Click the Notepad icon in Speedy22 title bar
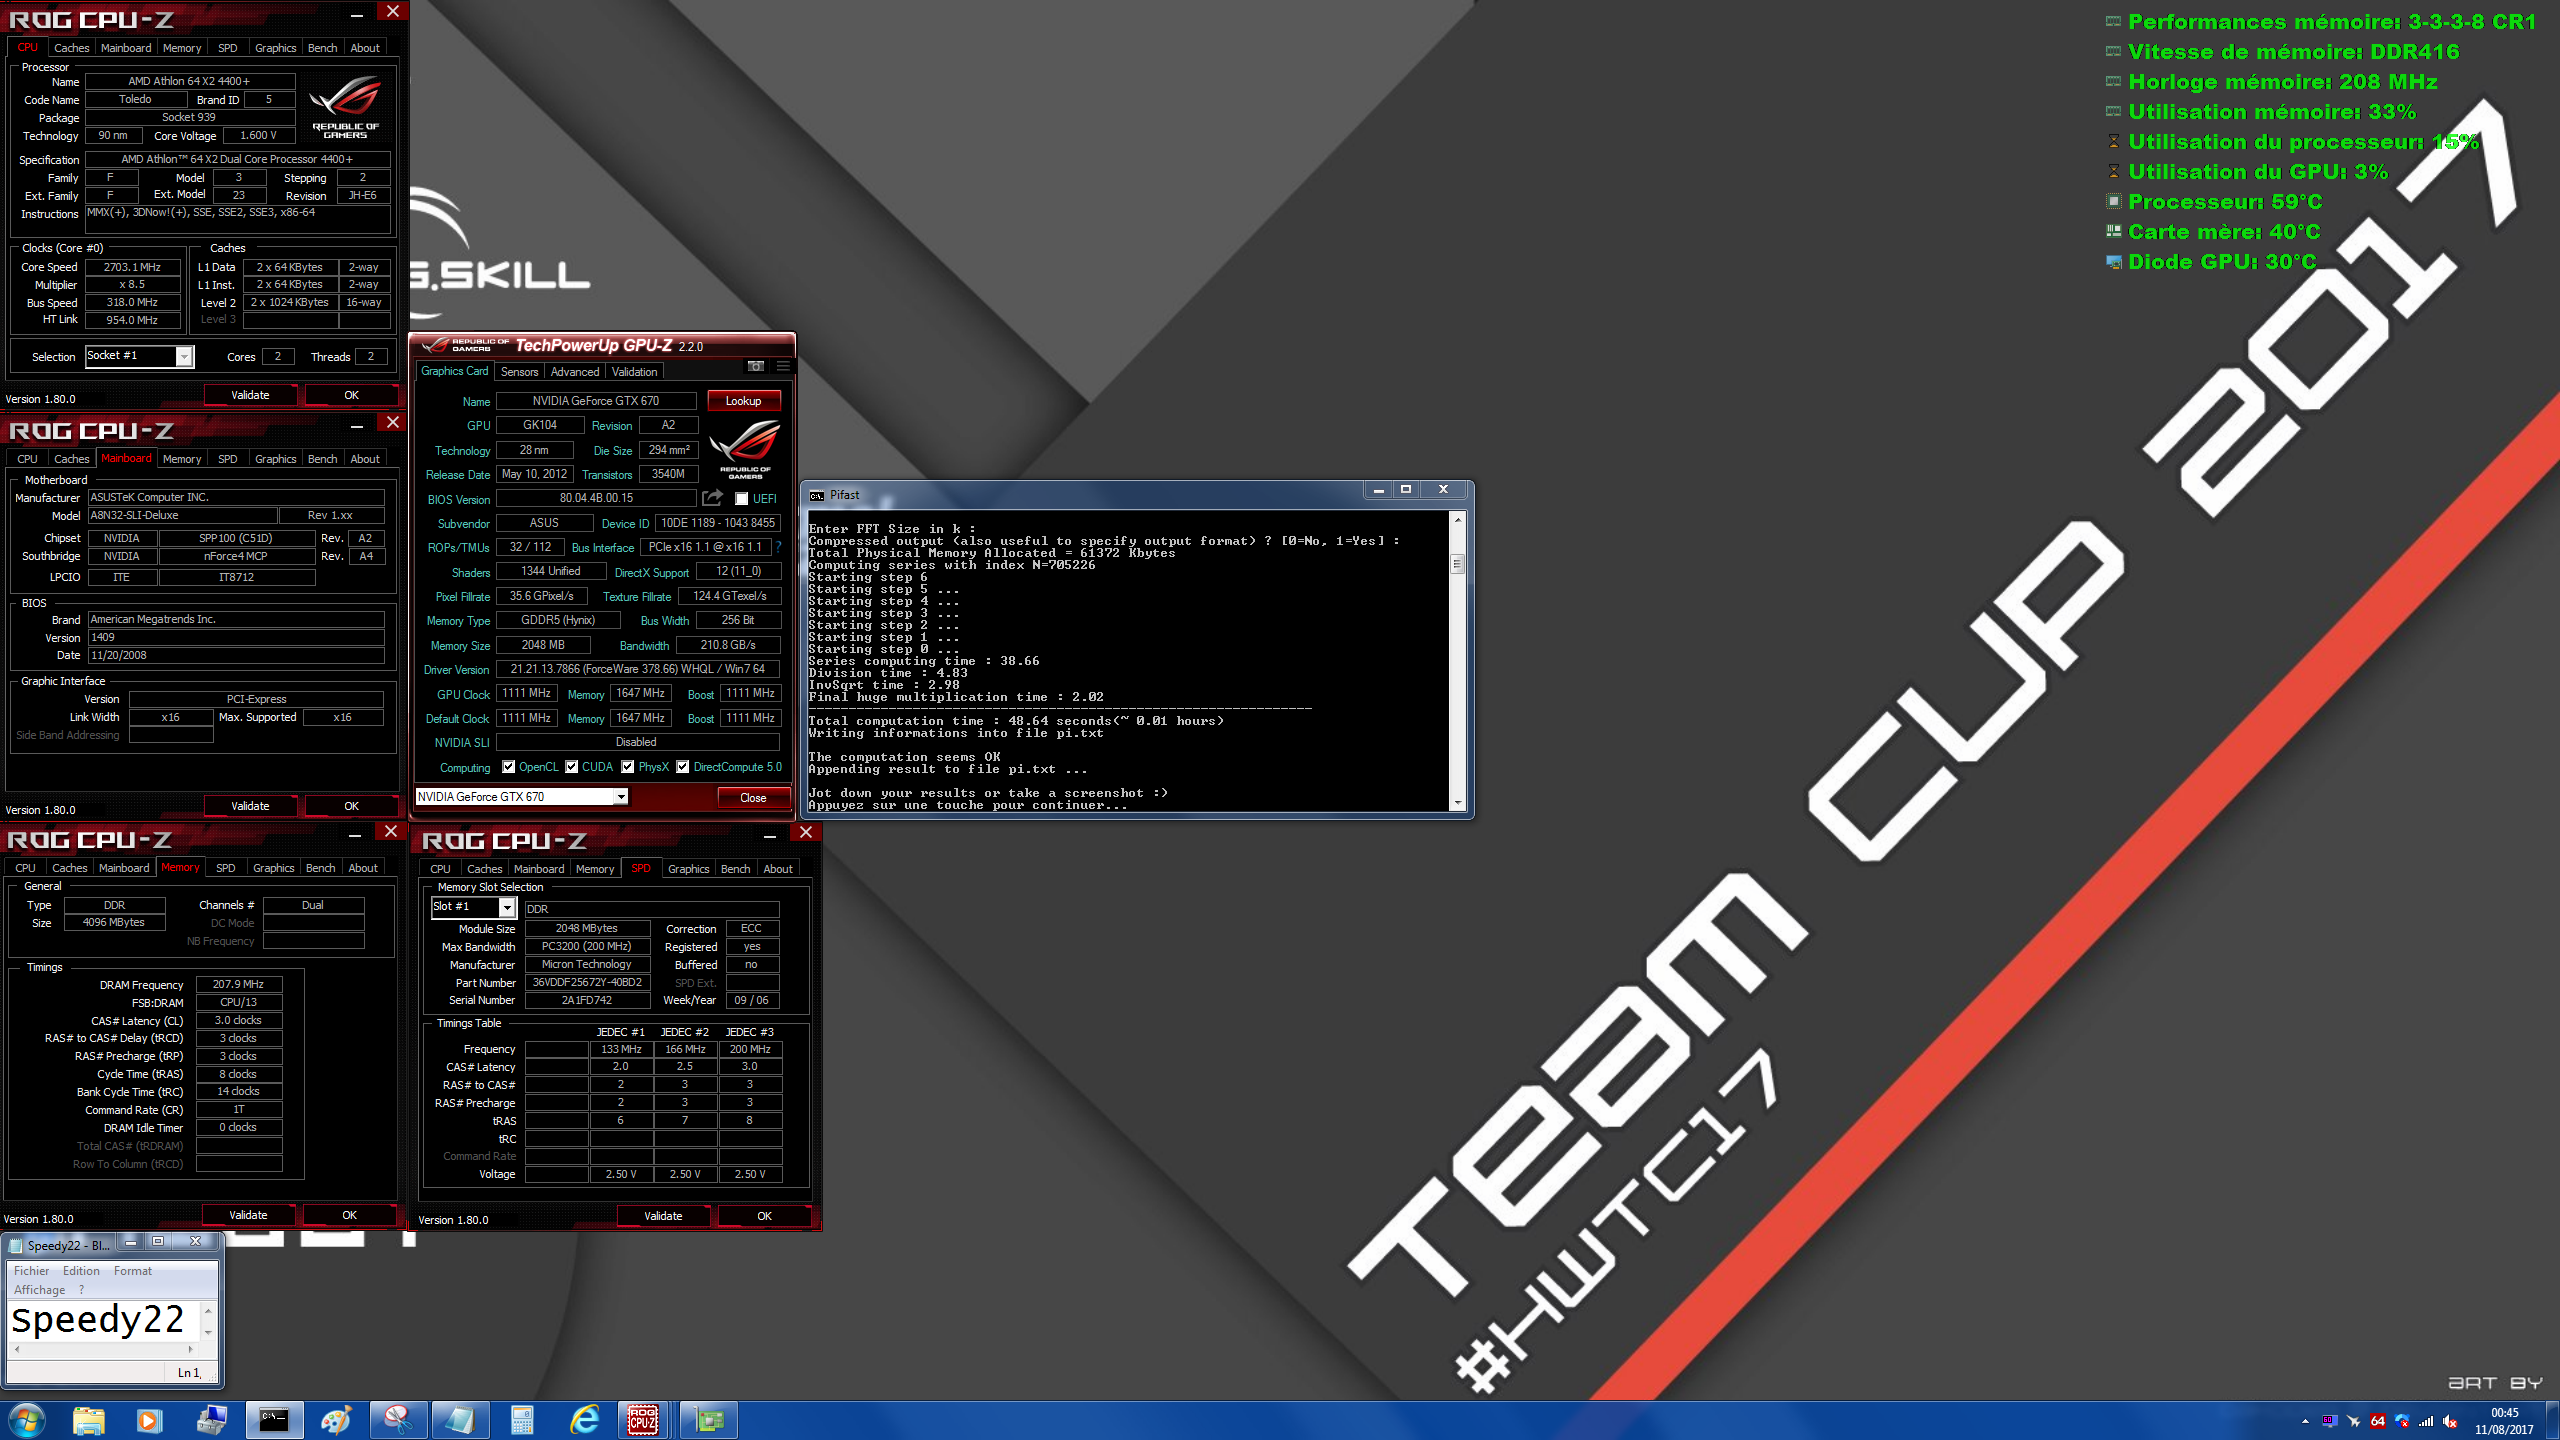Viewport: 2560px width, 1440px height. point(15,1245)
